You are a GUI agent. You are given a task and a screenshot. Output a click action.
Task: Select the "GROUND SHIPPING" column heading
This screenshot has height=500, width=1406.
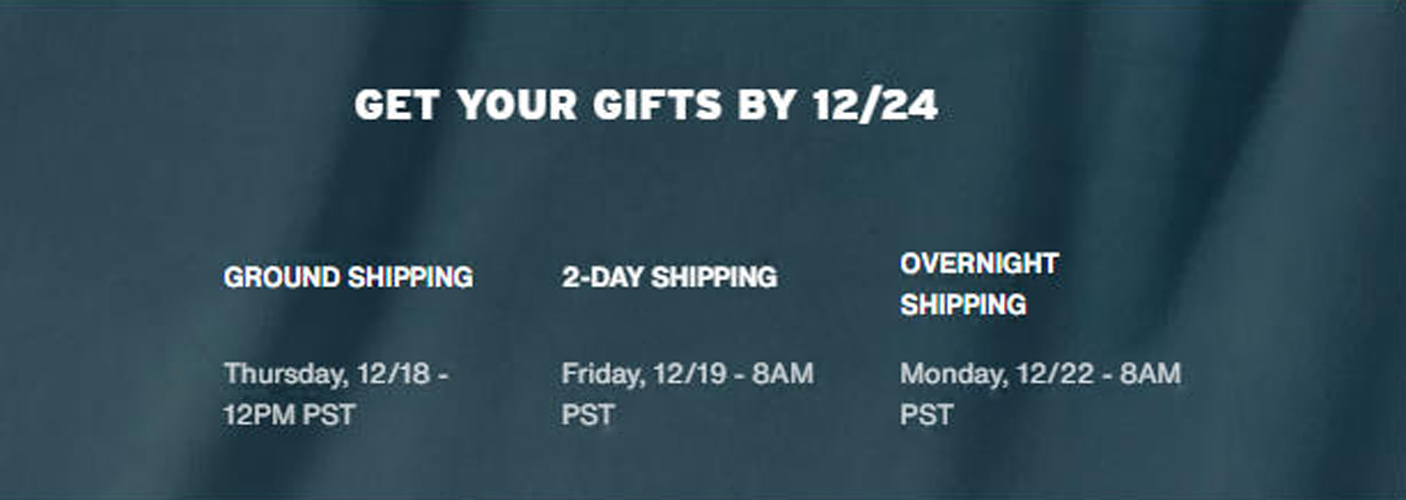click(348, 277)
